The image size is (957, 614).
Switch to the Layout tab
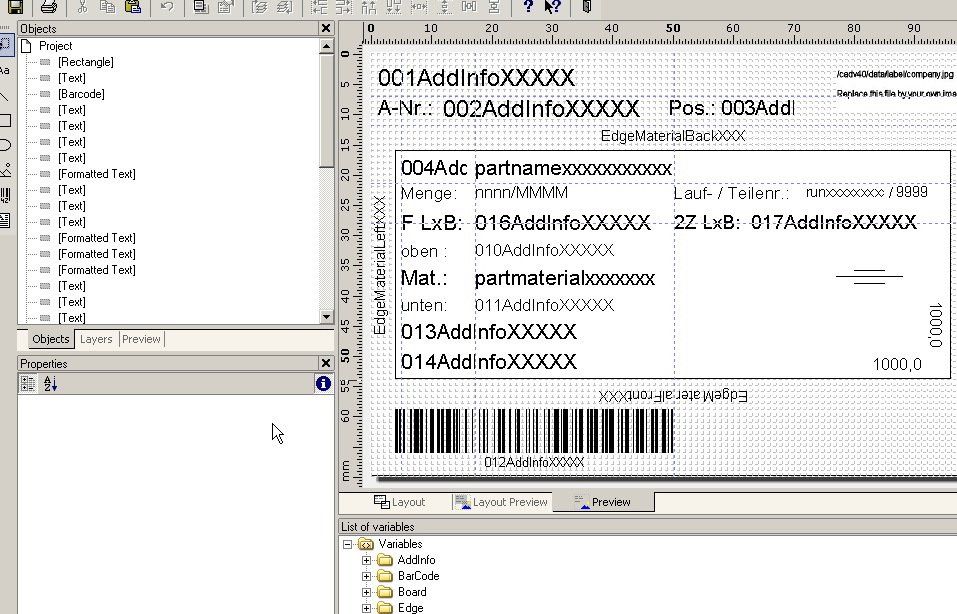[x=399, y=502]
